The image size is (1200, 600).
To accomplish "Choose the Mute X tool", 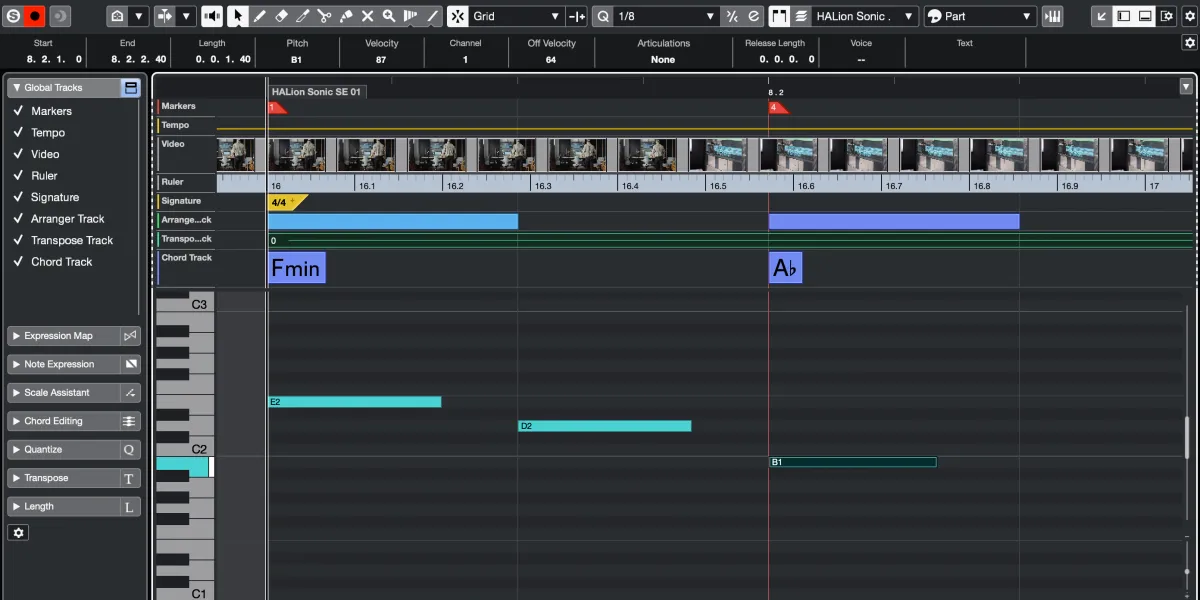I will point(367,16).
